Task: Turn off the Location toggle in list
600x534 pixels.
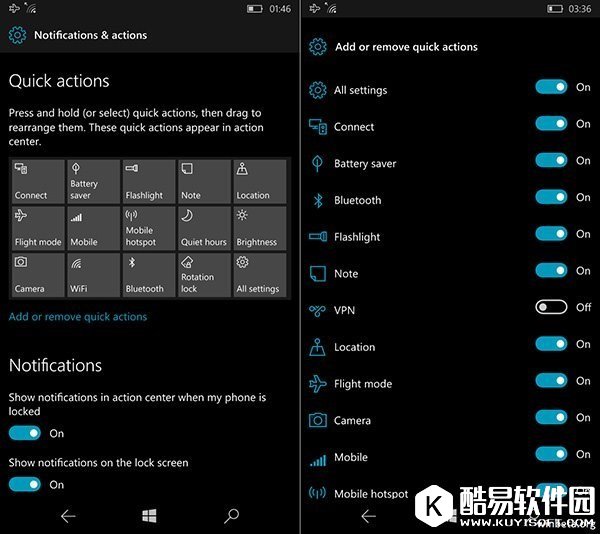Action: coord(551,344)
